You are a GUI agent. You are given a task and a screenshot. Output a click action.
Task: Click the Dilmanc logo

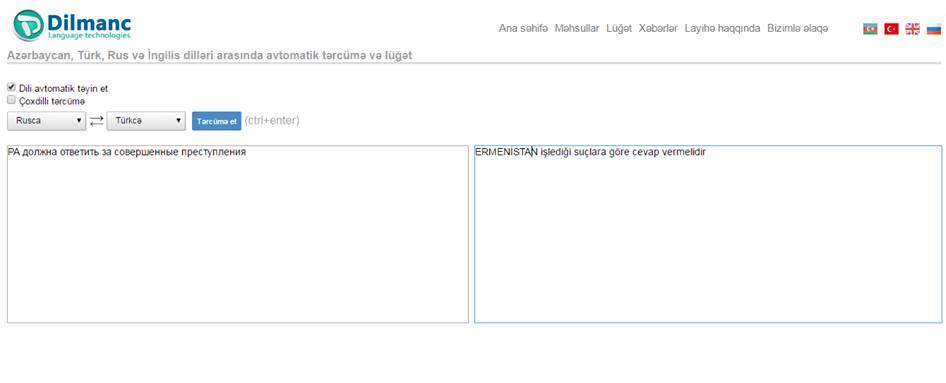[x=72, y=25]
